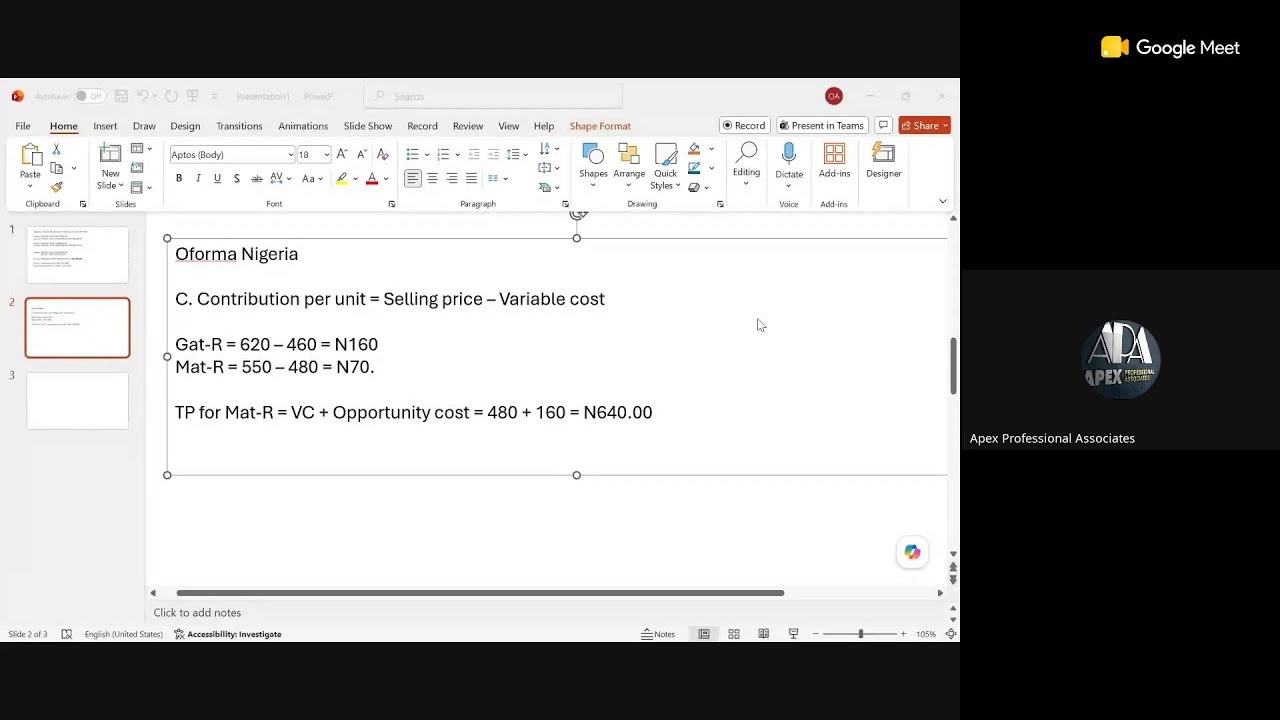Switch to the Insert tab
The image size is (1280, 720).
coord(105,126)
